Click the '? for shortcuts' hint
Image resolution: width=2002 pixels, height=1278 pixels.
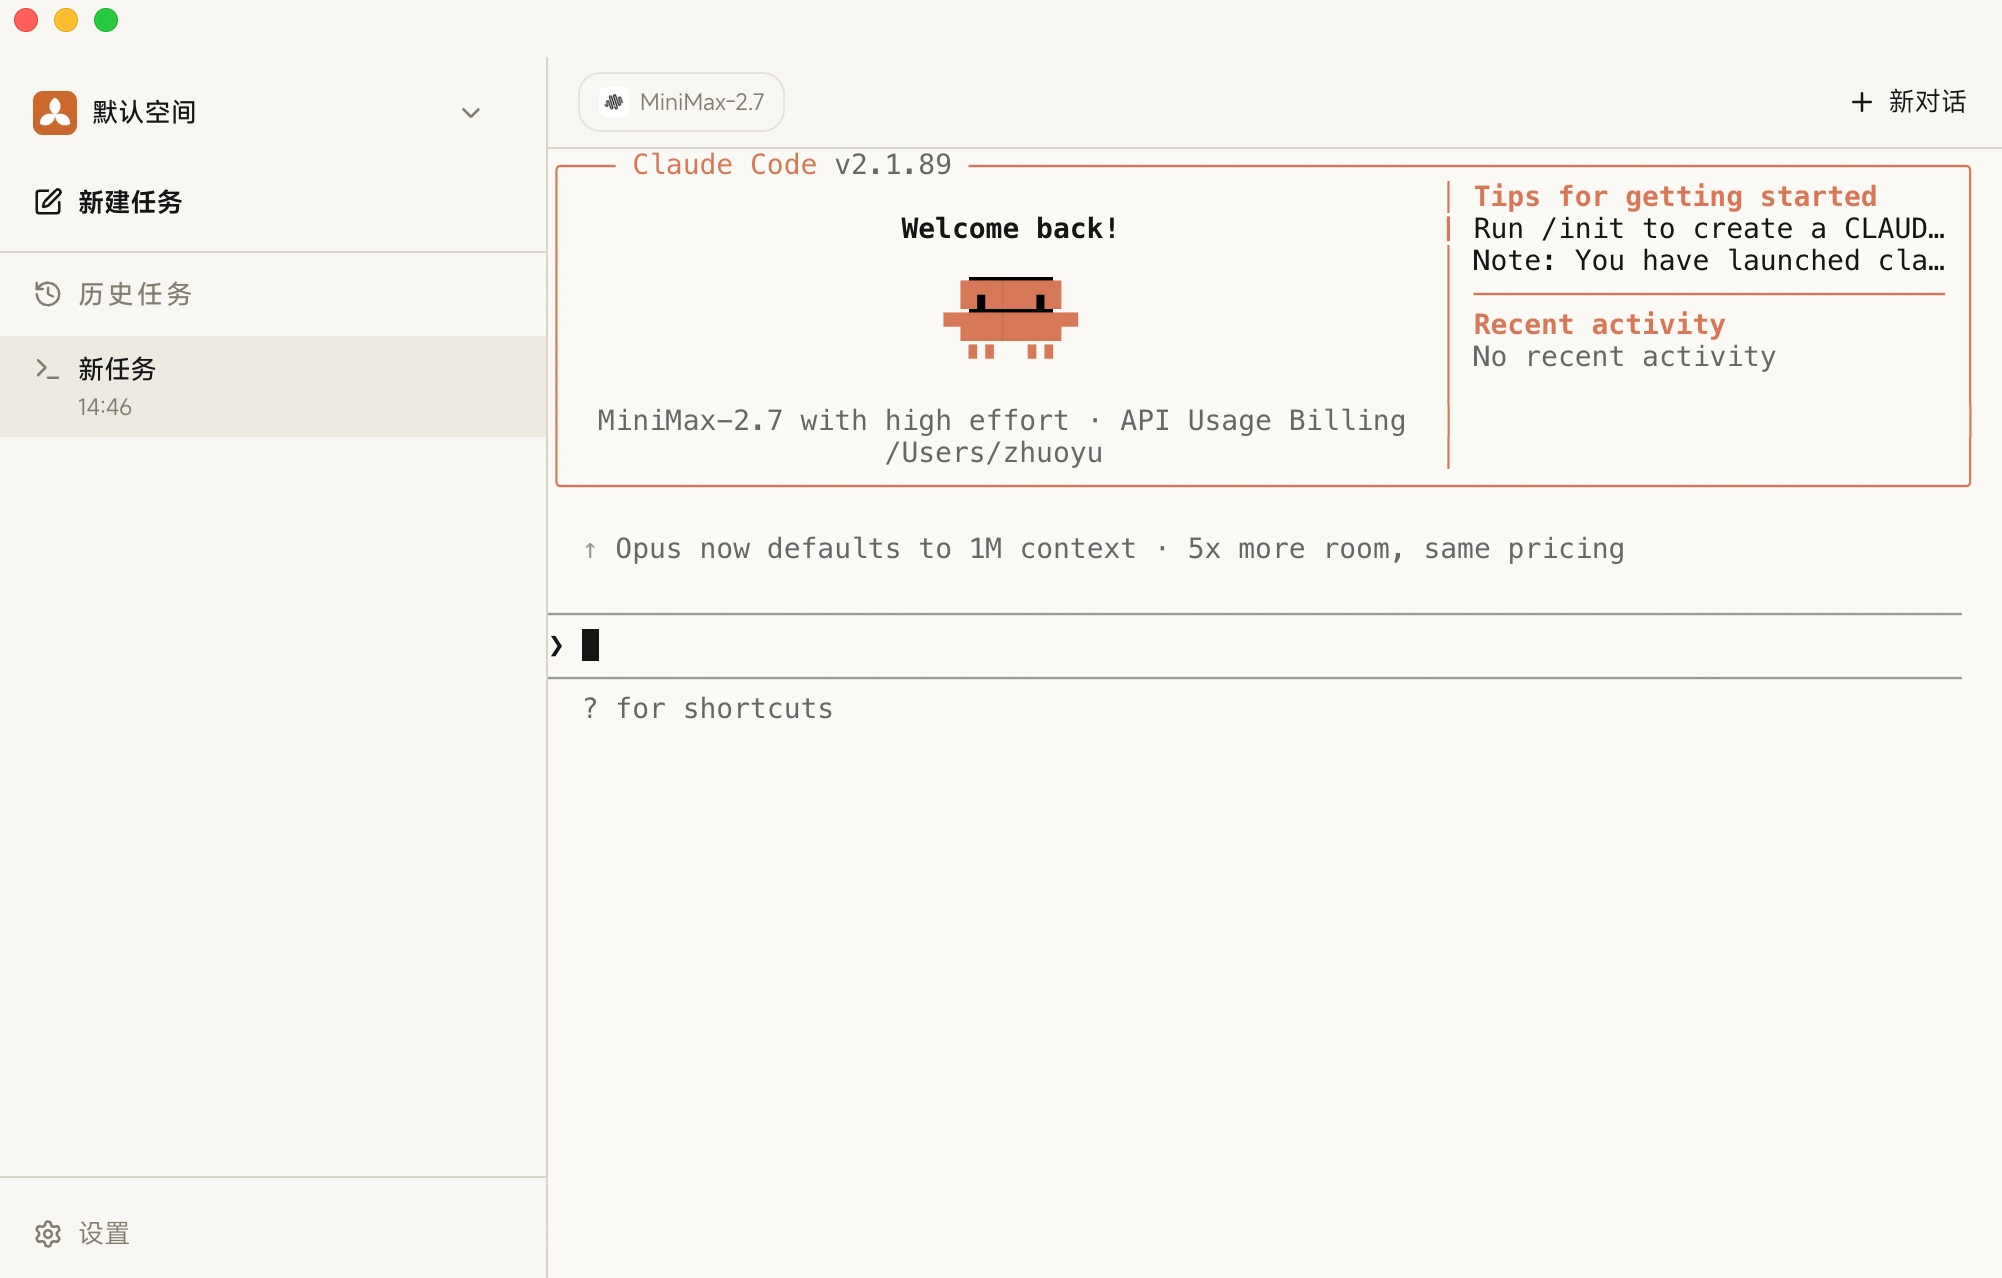[708, 708]
